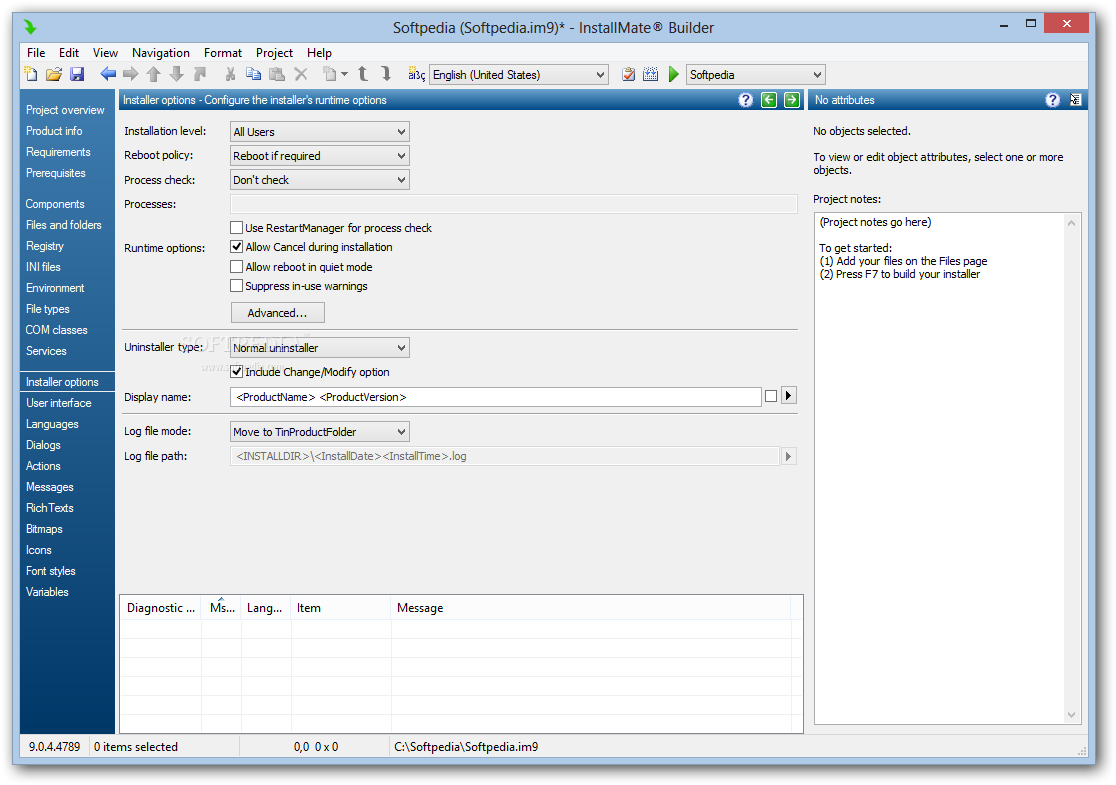
Task: Click the InstallMate green arrow app icon
Action: tap(30, 27)
